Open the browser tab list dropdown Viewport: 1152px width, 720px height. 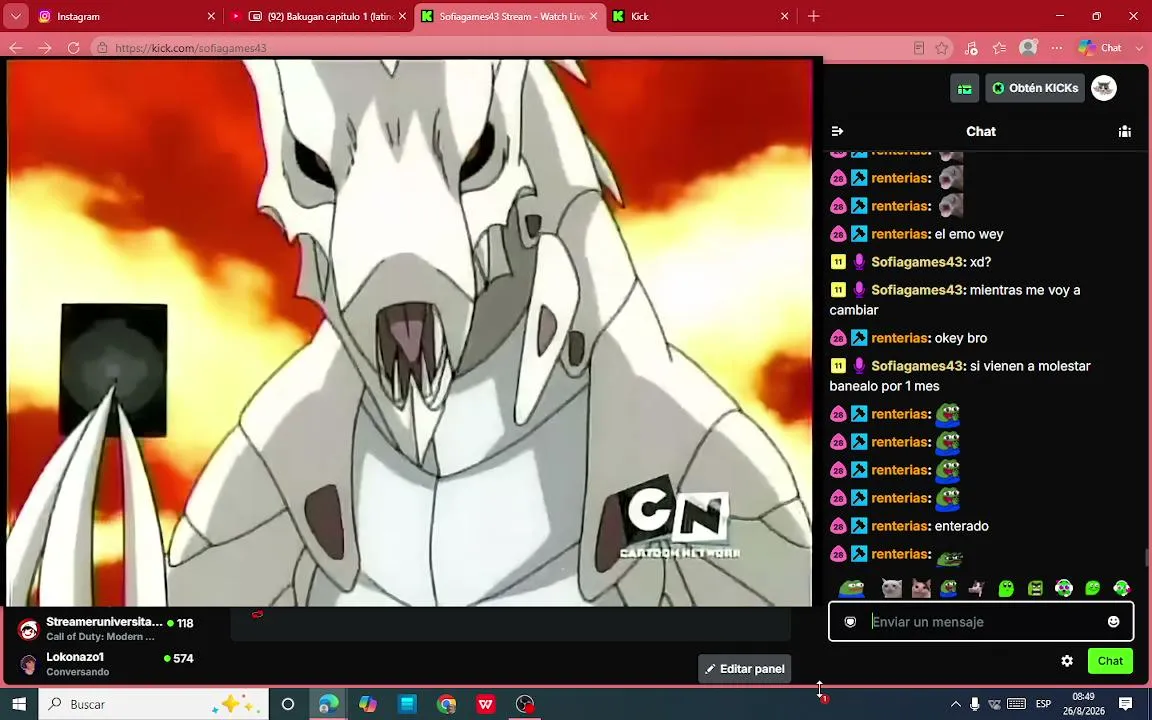point(15,16)
